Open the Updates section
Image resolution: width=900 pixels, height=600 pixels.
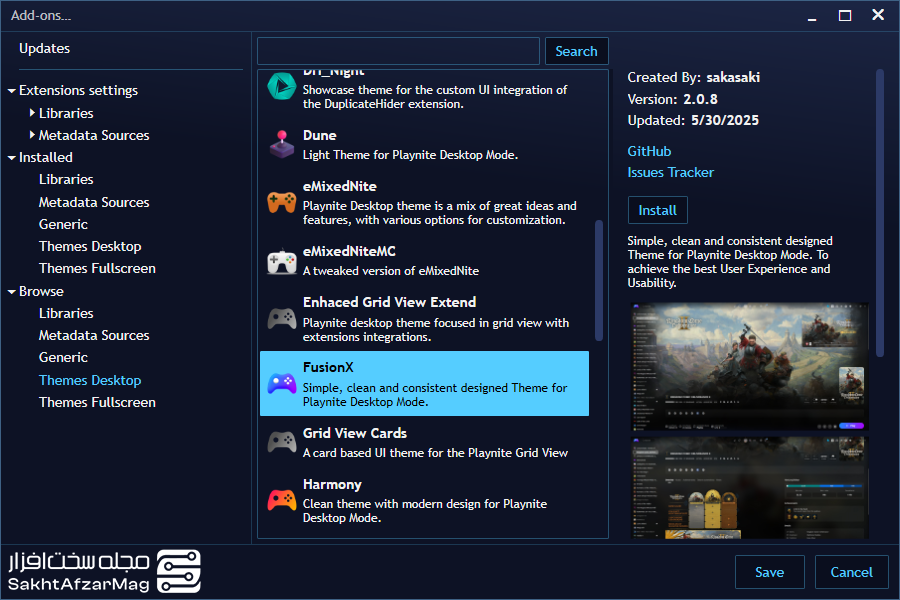[44, 49]
